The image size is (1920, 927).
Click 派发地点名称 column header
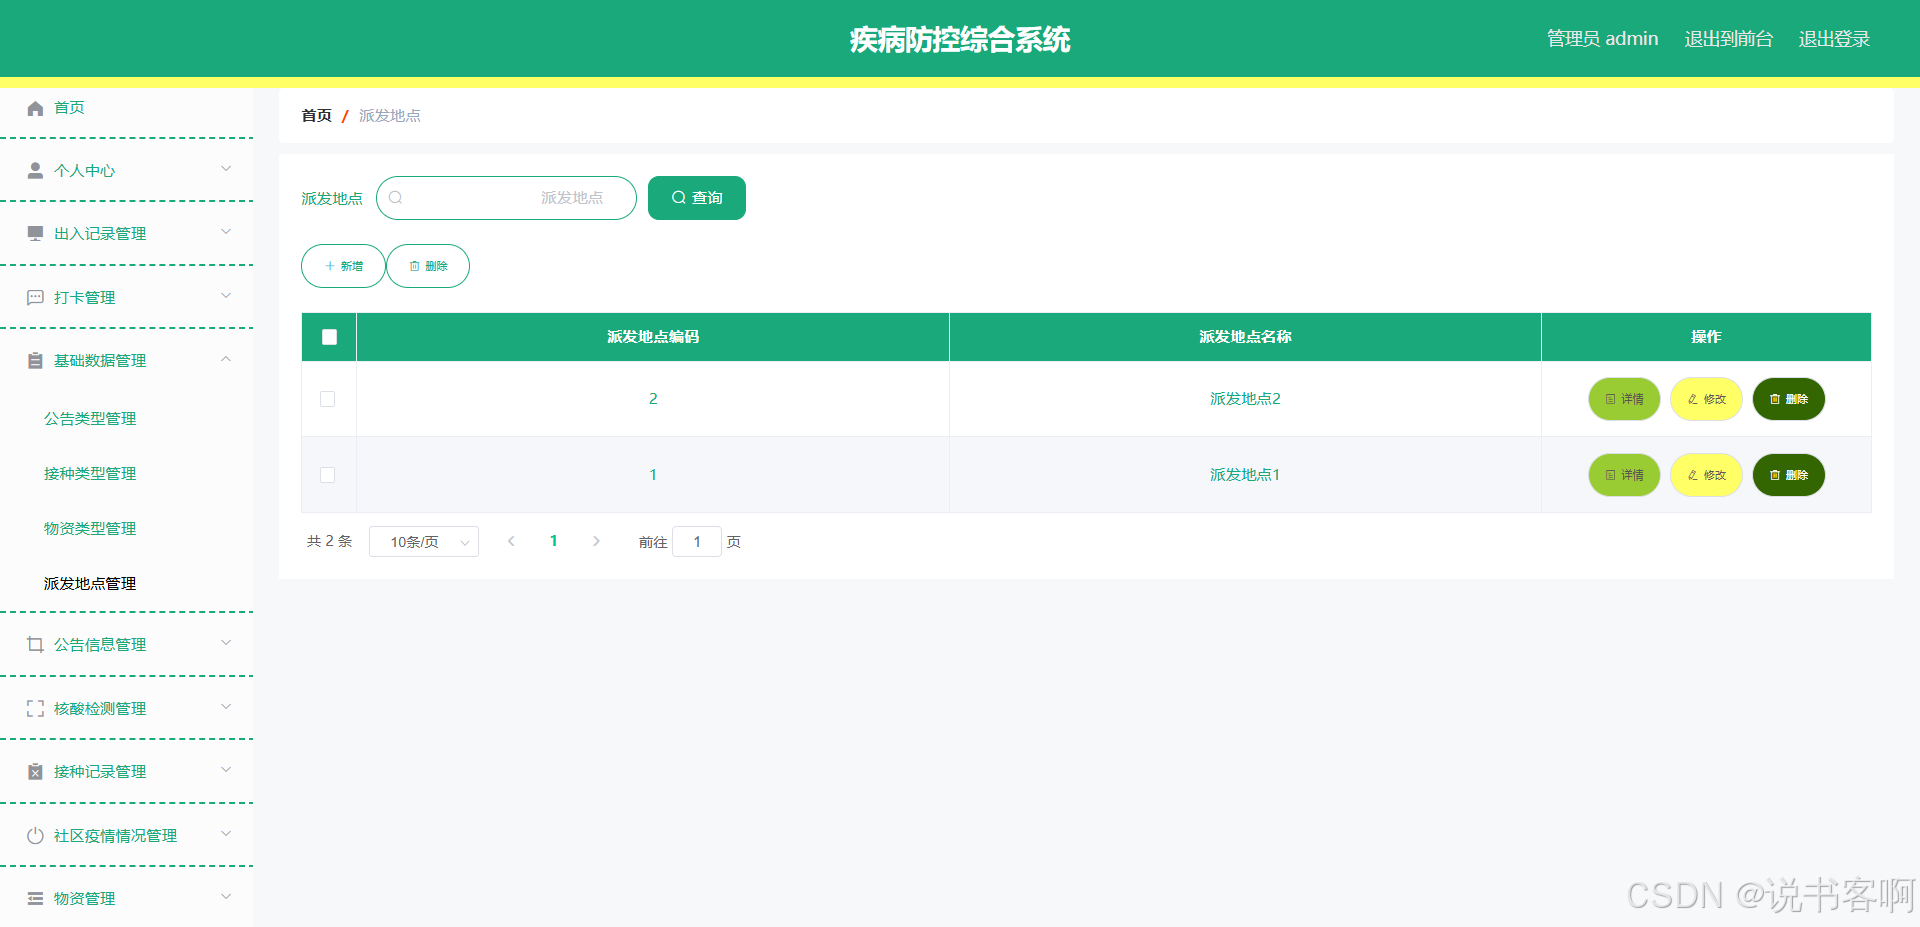click(x=1245, y=337)
